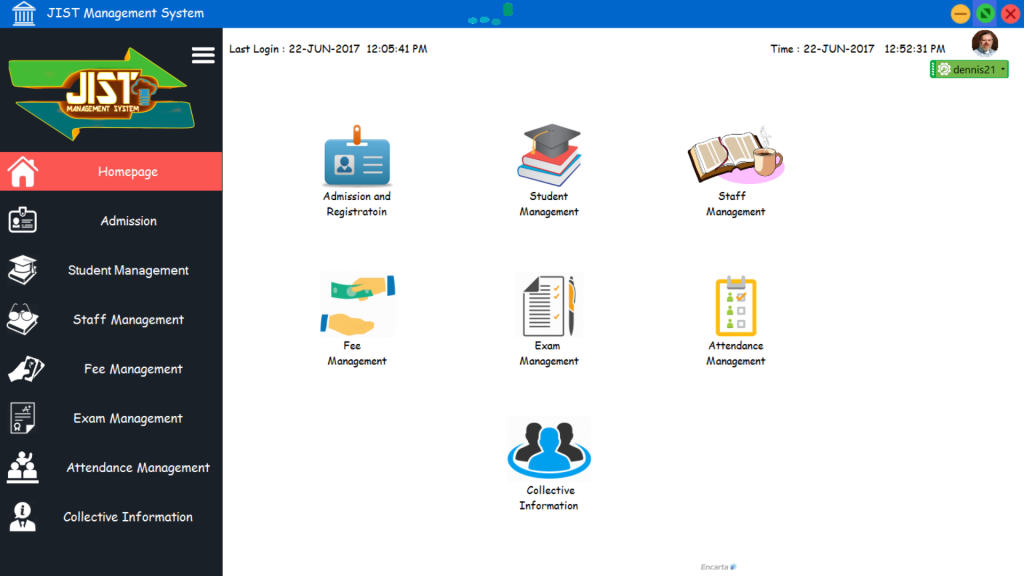Click the Collective Information info icon
This screenshot has height=576, width=1024.
coord(22,516)
